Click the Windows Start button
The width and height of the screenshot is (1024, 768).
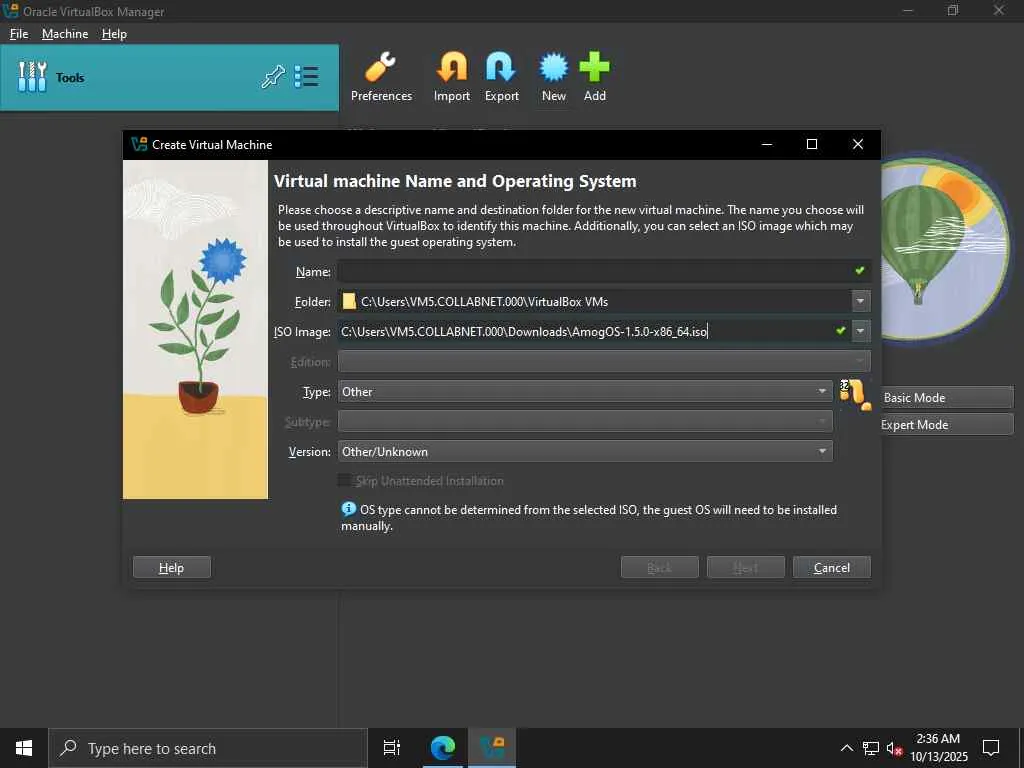coord(24,748)
